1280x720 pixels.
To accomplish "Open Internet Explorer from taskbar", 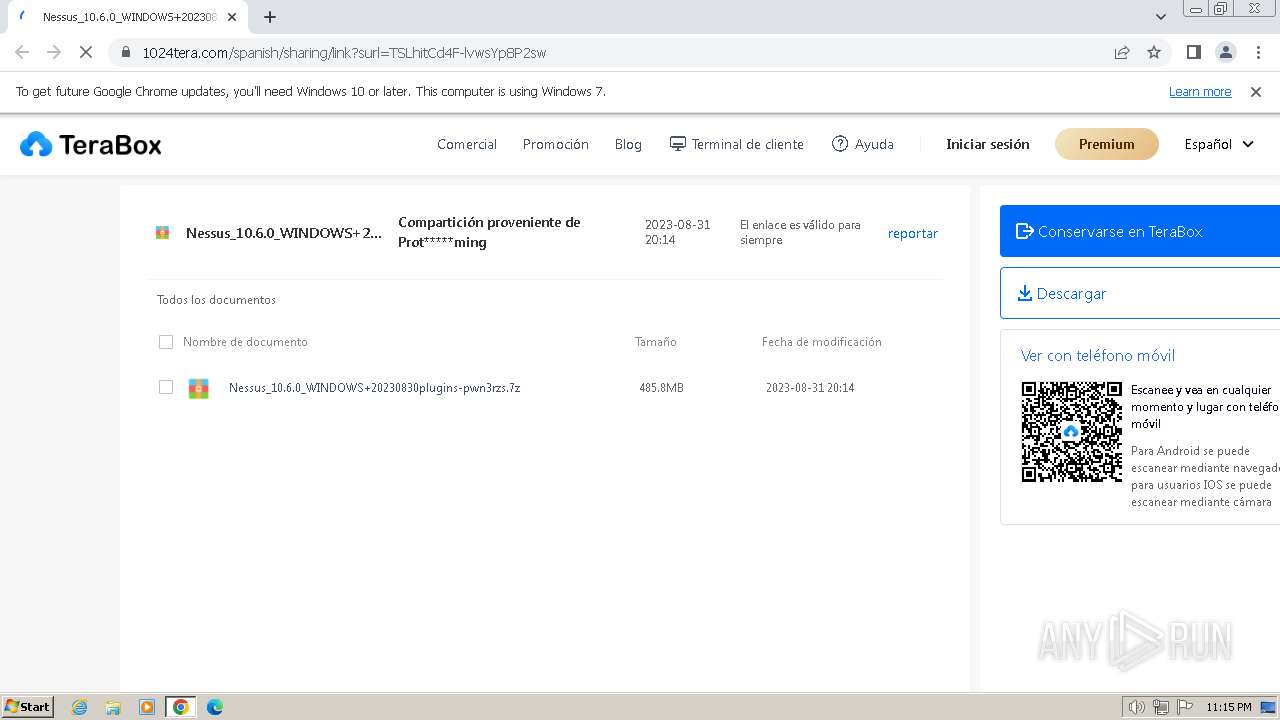I will (80, 707).
